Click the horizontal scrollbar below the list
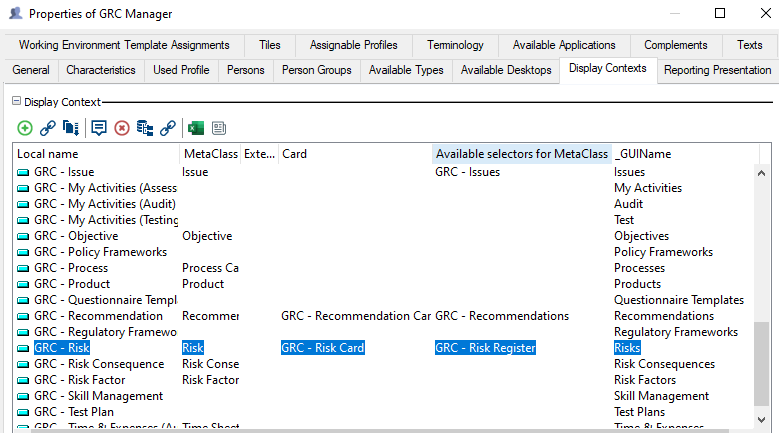This screenshot has height=433, width=779. (380, 431)
